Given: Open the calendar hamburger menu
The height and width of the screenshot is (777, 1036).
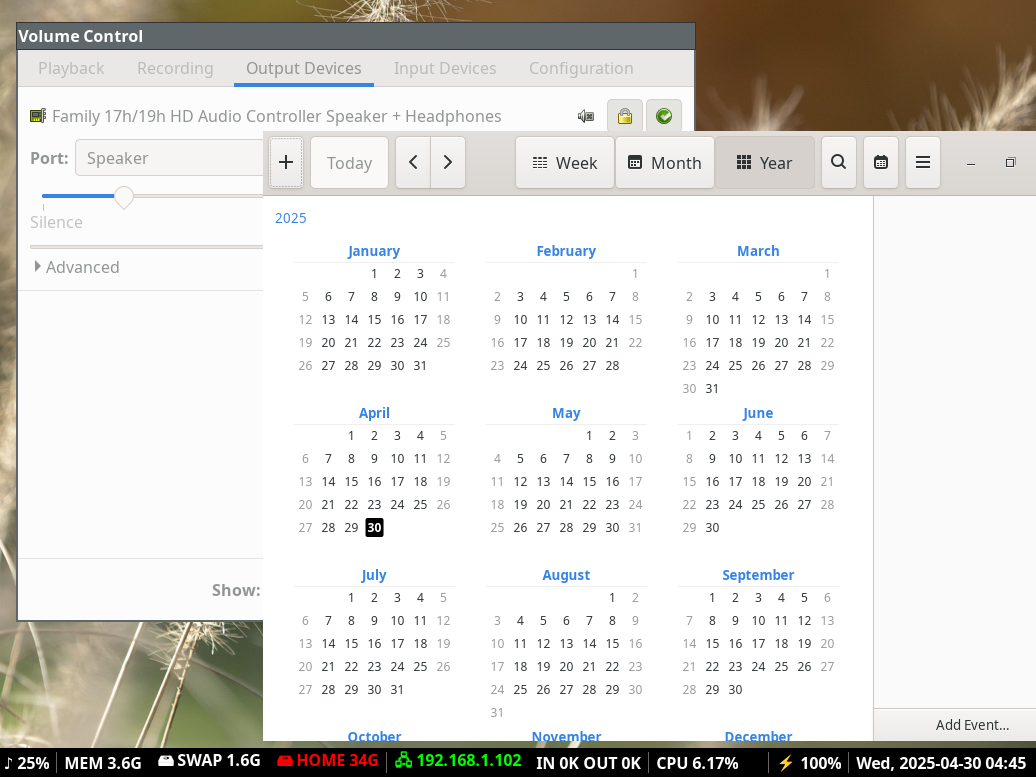Looking at the screenshot, I should click(x=923, y=163).
